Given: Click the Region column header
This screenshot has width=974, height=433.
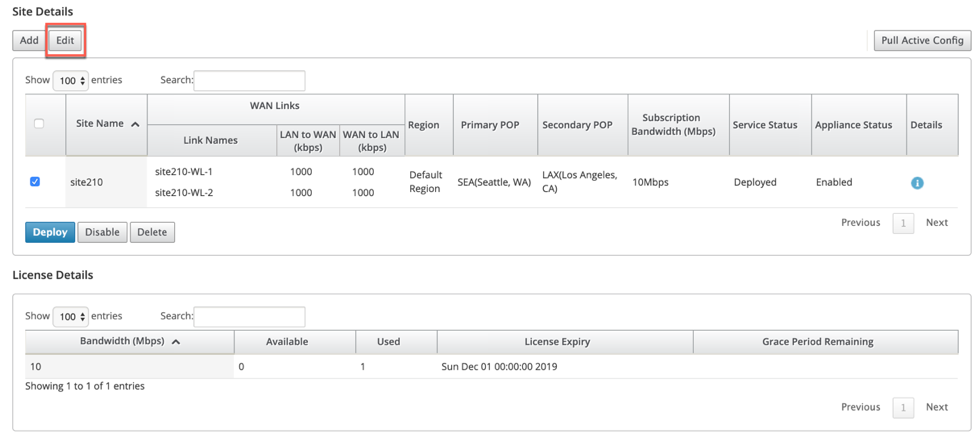Looking at the screenshot, I should (x=429, y=125).
